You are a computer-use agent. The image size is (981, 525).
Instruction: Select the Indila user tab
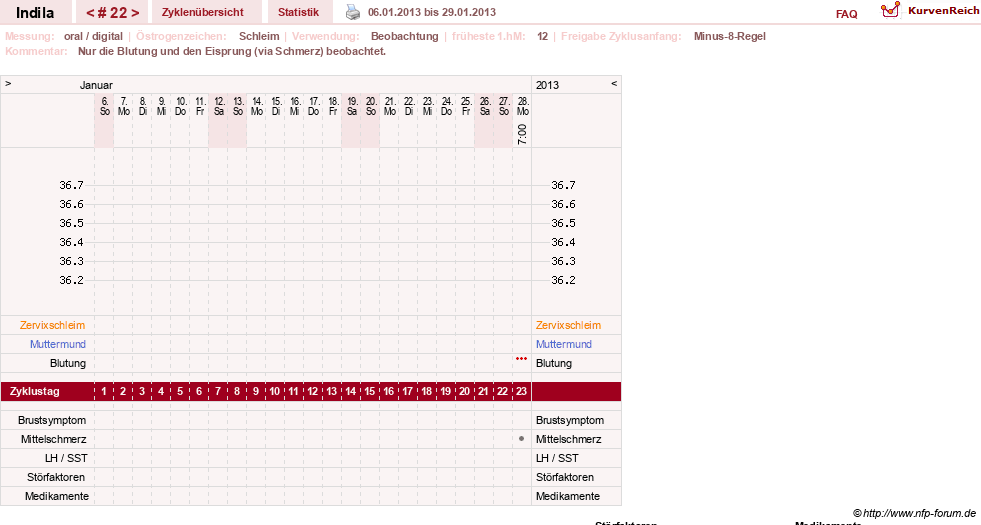point(35,13)
